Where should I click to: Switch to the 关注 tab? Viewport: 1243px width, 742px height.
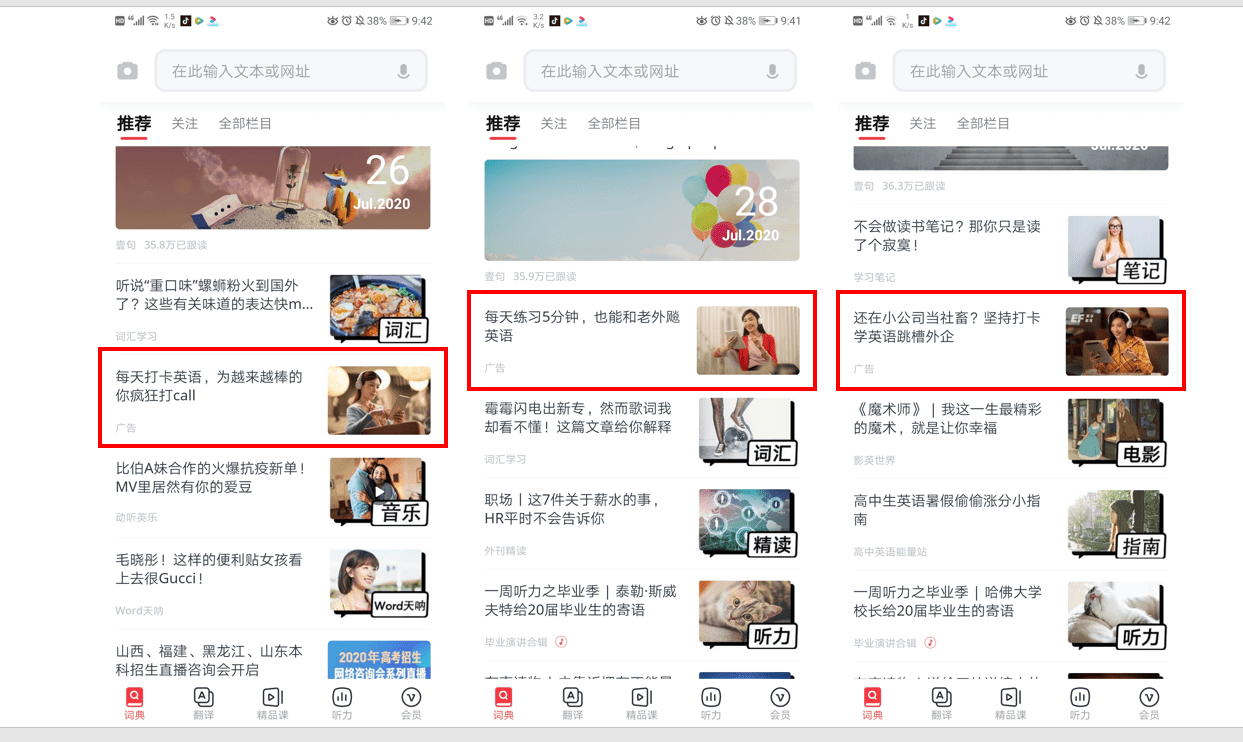coord(185,123)
